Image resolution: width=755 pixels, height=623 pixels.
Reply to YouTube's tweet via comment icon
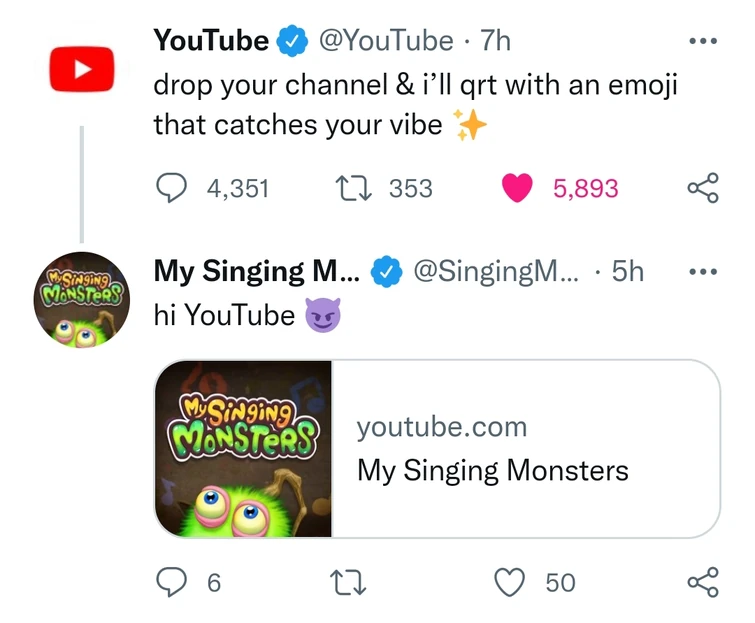click(172, 188)
